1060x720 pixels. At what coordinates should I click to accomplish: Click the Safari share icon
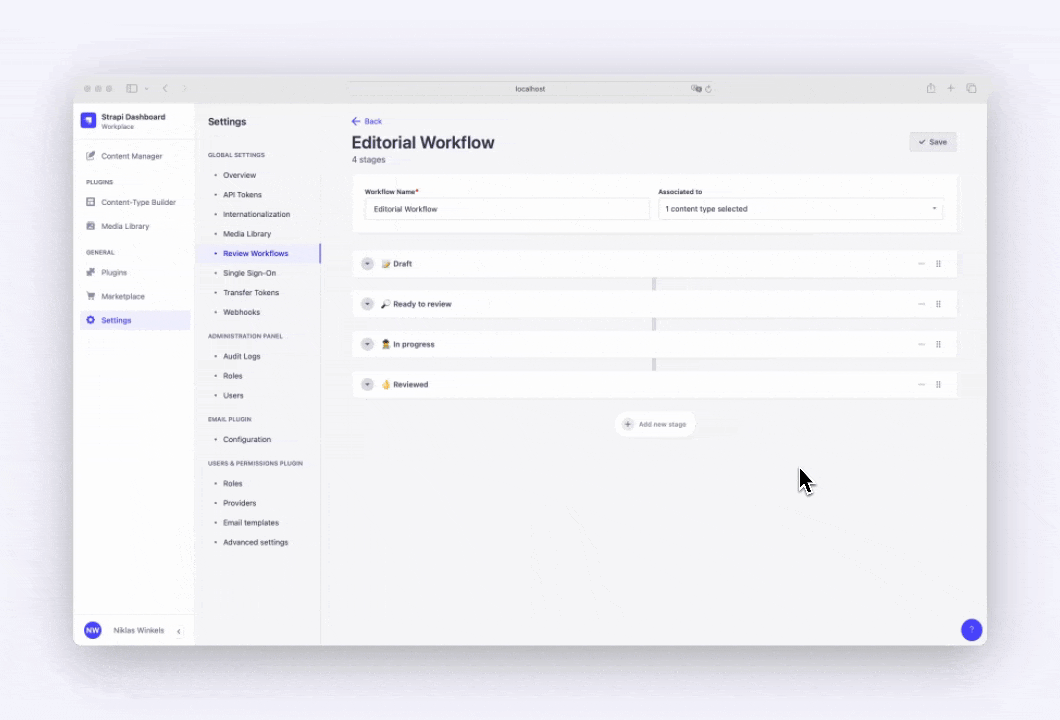tap(930, 88)
